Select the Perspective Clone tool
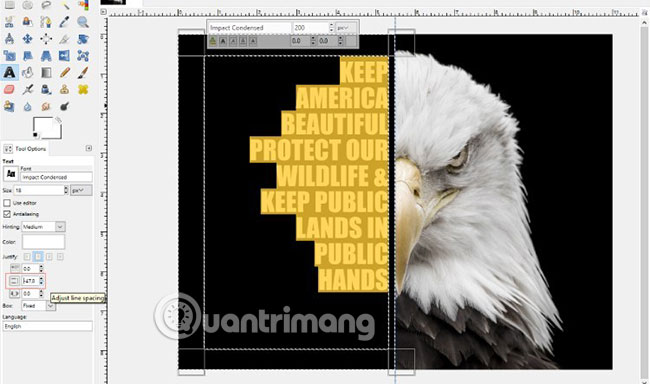 pos(9,106)
